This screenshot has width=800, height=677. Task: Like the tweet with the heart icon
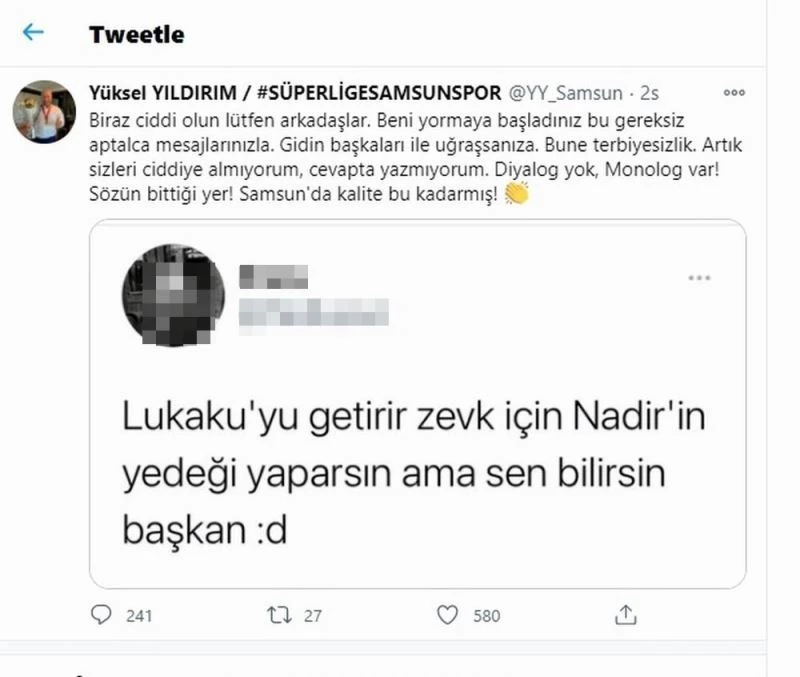(x=449, y=614)
